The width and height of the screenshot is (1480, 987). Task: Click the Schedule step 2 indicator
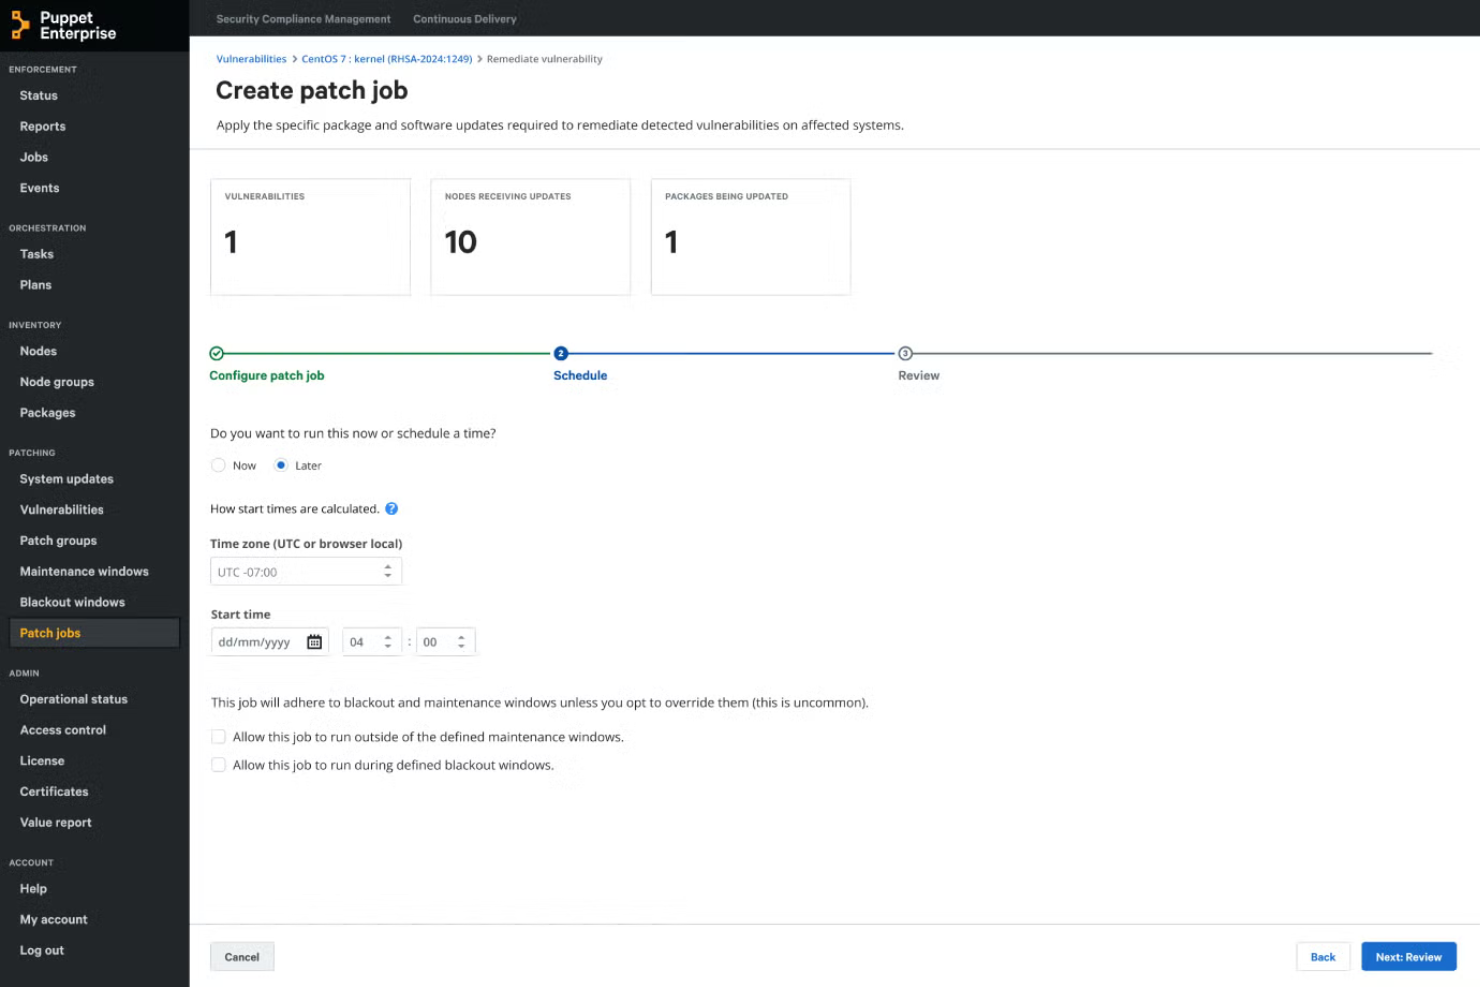point(560,352)
